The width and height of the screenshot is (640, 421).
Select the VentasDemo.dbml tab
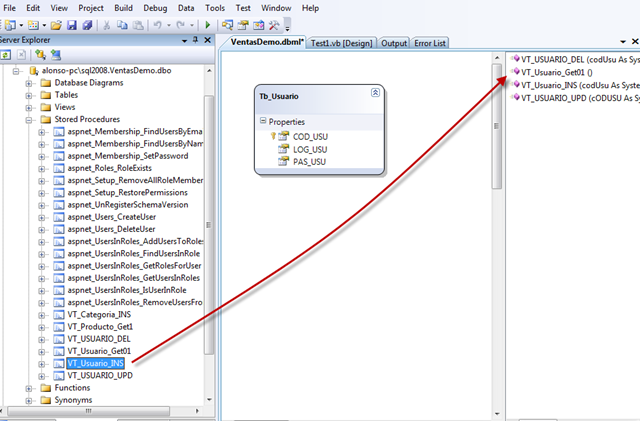(x=267, y=42)
